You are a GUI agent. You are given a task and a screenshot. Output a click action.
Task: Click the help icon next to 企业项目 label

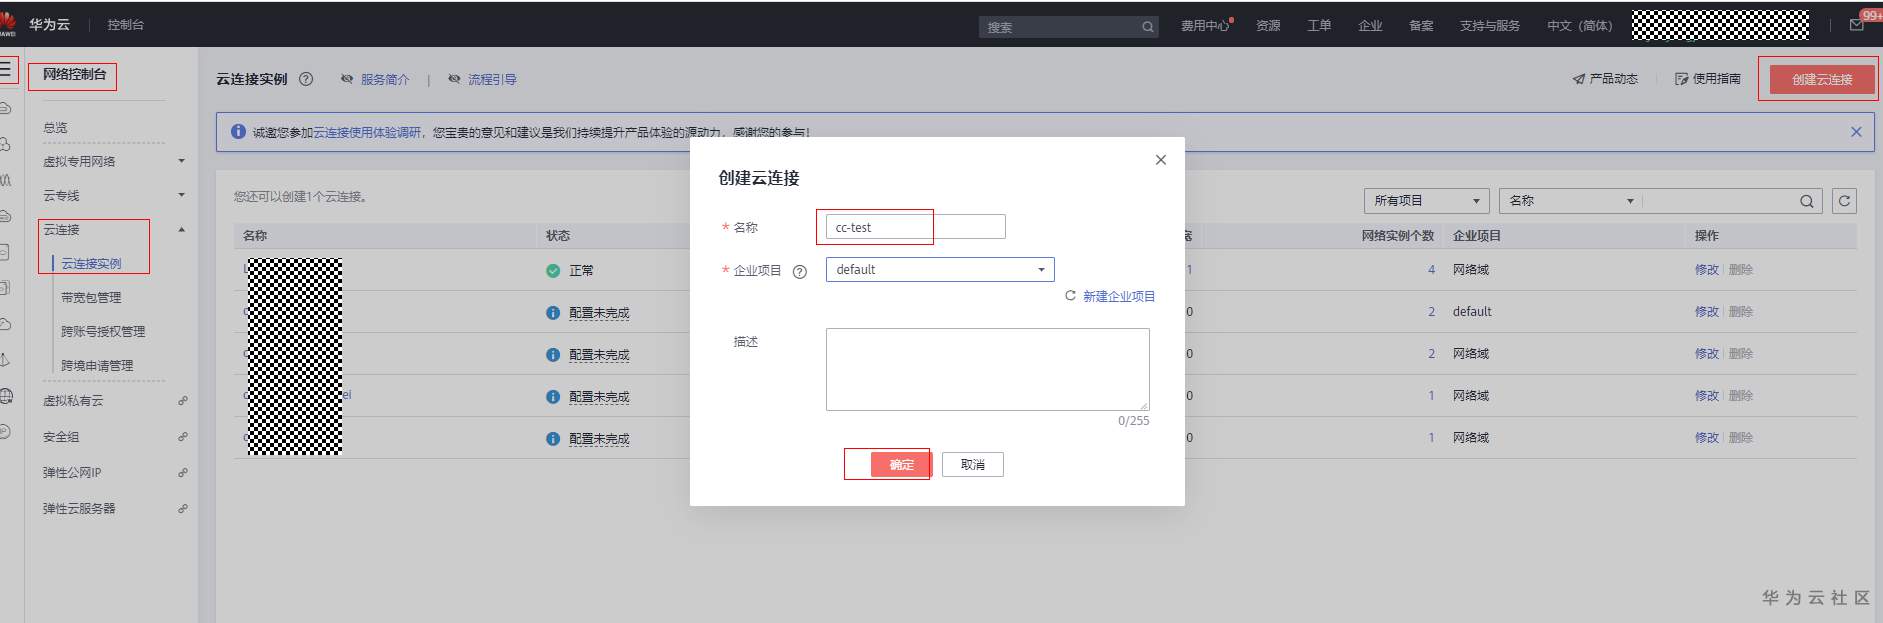click(x=799, y=271)
